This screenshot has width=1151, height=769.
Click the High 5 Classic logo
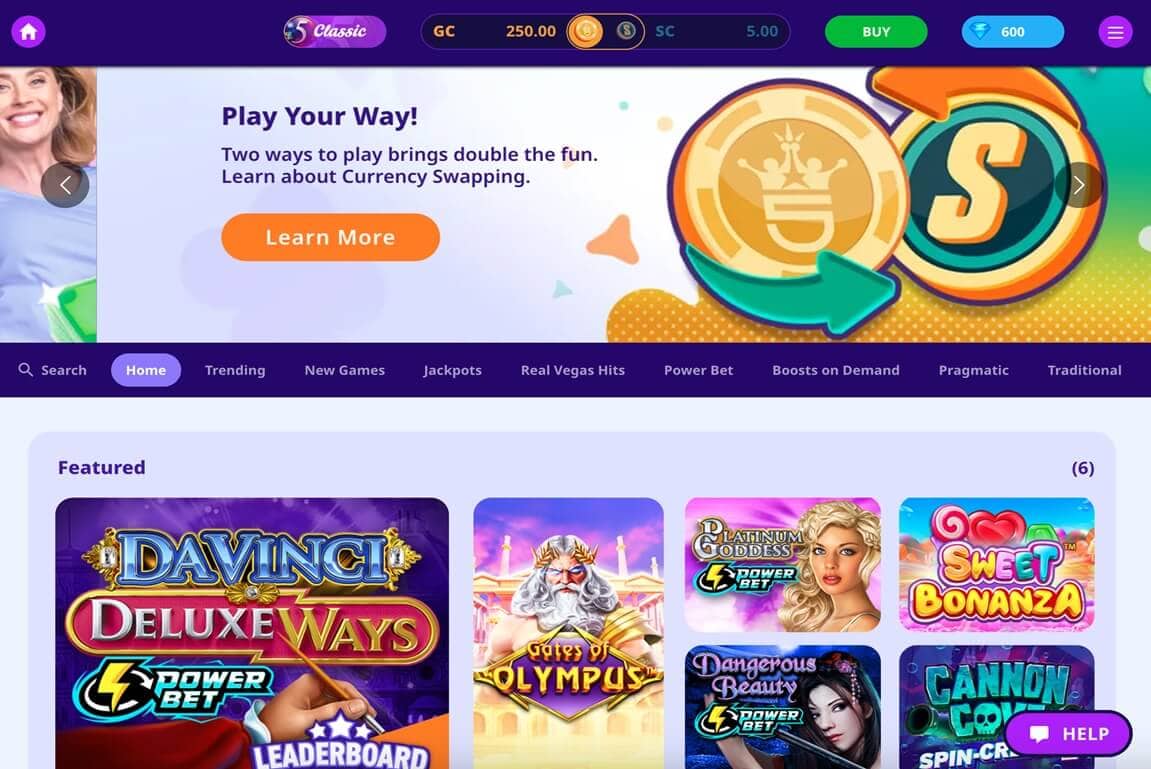click(335, 32)
